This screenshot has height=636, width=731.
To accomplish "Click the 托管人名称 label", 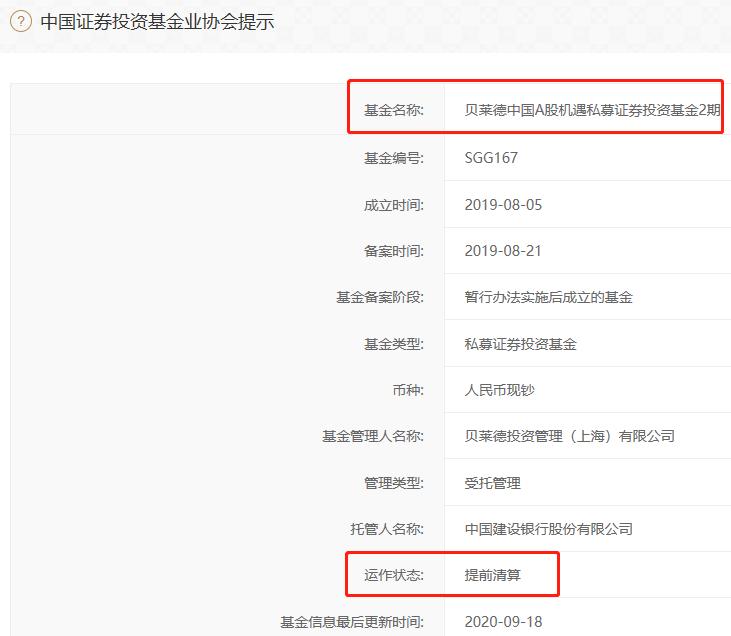I will [x=387, y=529].
